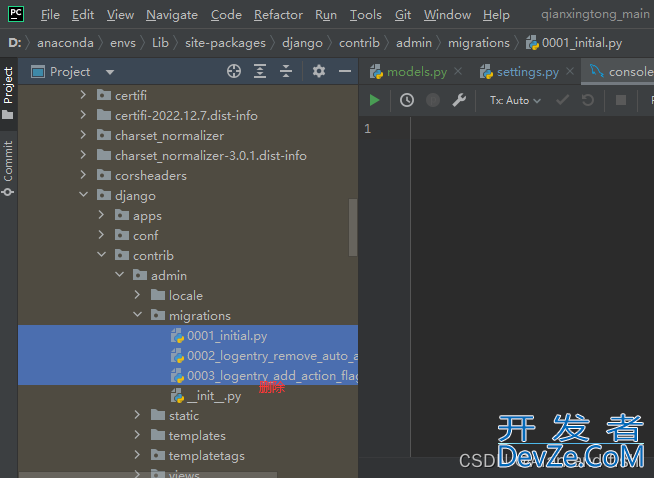Close the settings.py tab
The image size is (654, 478).
pyautogui.click(x=570, y=71)
